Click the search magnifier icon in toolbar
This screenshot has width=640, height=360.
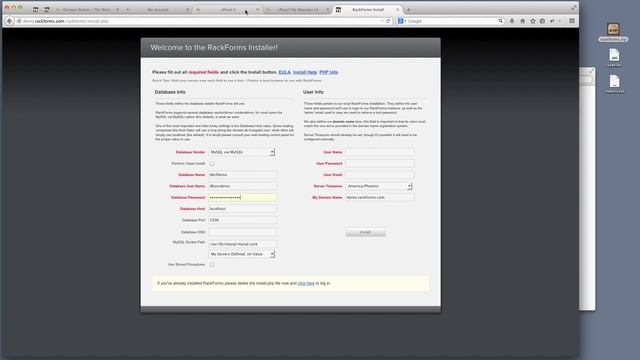[x=500, y=21]
